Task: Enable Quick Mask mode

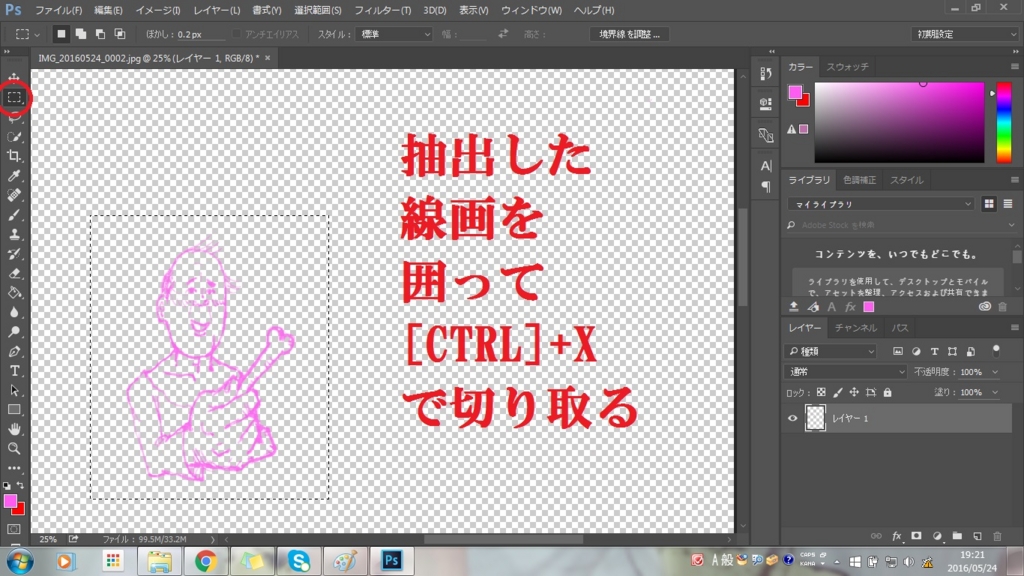Action: coord(14,529)
